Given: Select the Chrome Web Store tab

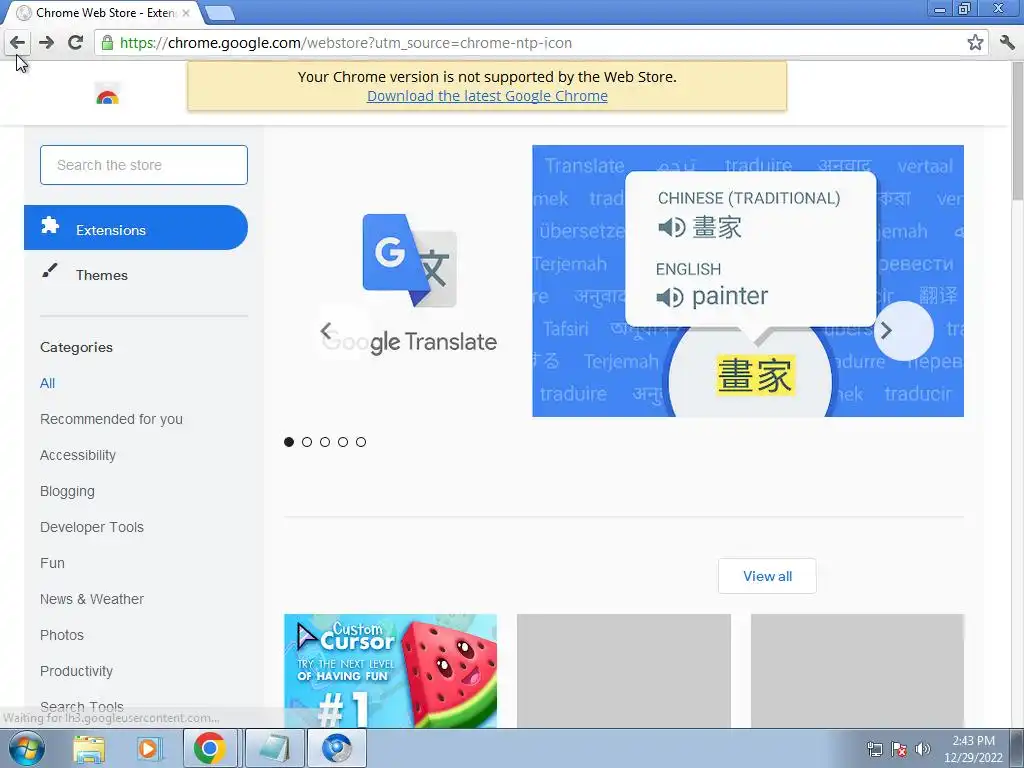Looking at the screenshot, I should [x=104, y=13].
